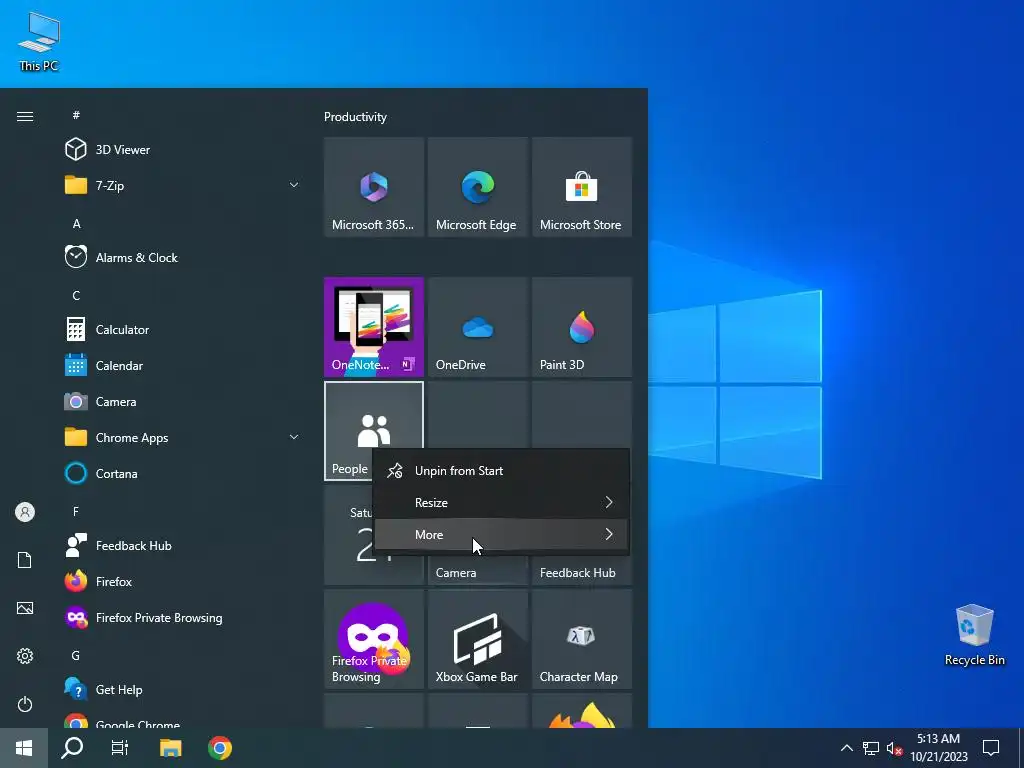
Task: Open File Explorer from the taskbar
Action: pos(170,748)
